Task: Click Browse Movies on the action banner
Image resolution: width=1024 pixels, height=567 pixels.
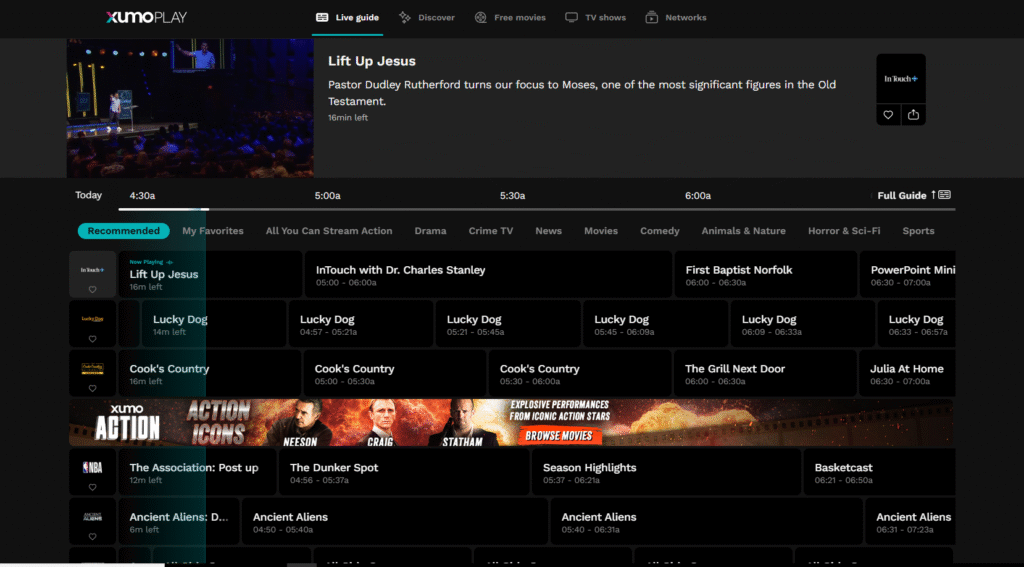Action: [x=560, y=435]
